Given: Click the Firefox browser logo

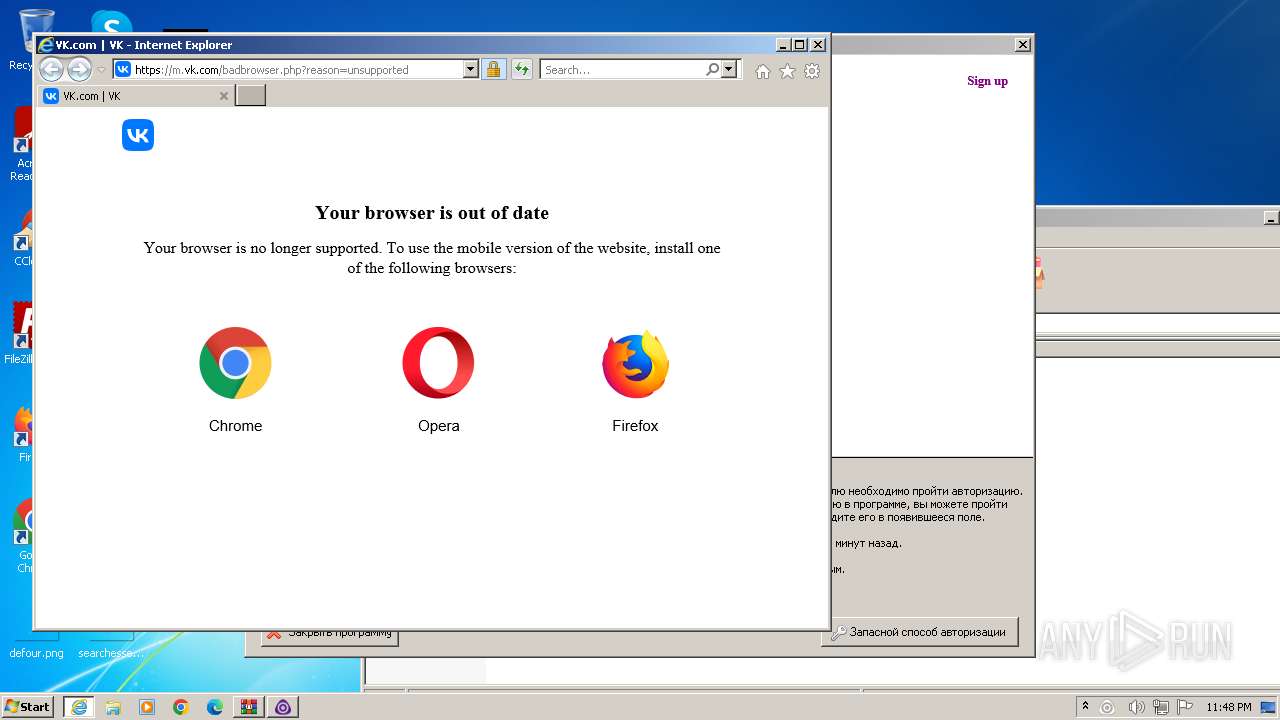Looking at the screenshot, I should (x=635, y=364).
